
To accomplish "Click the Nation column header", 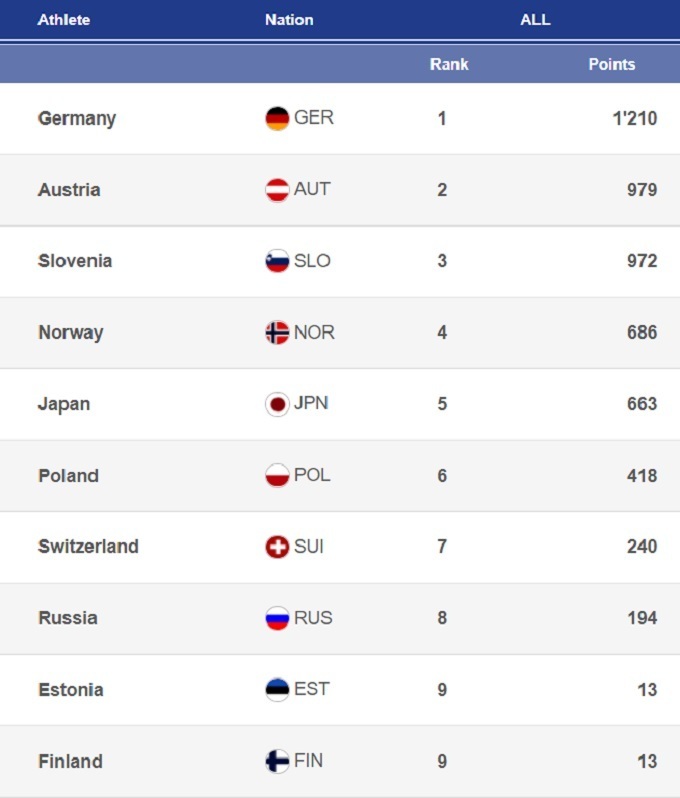I will [289, 19].
